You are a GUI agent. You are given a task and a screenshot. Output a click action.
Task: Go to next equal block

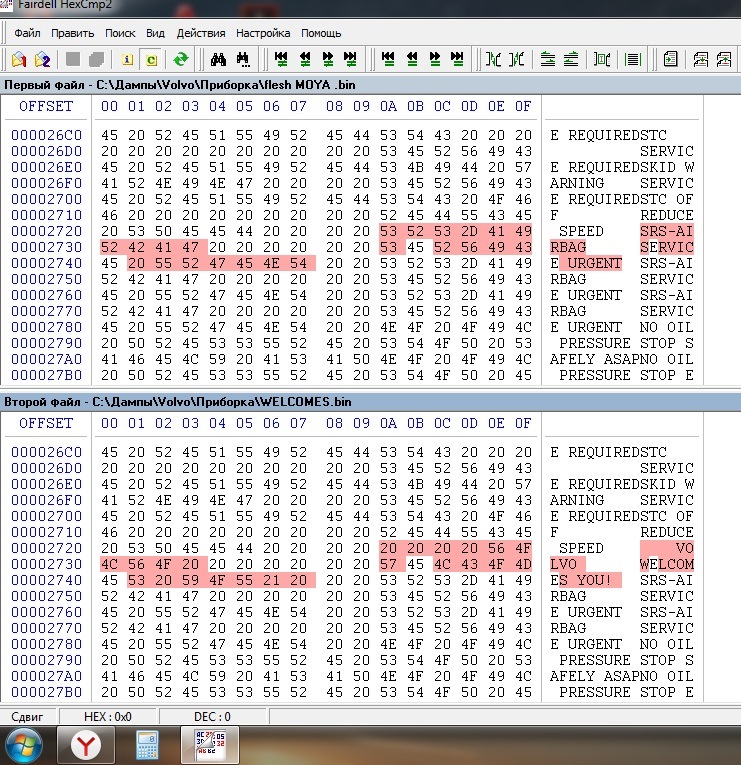(x=435, y=60)
